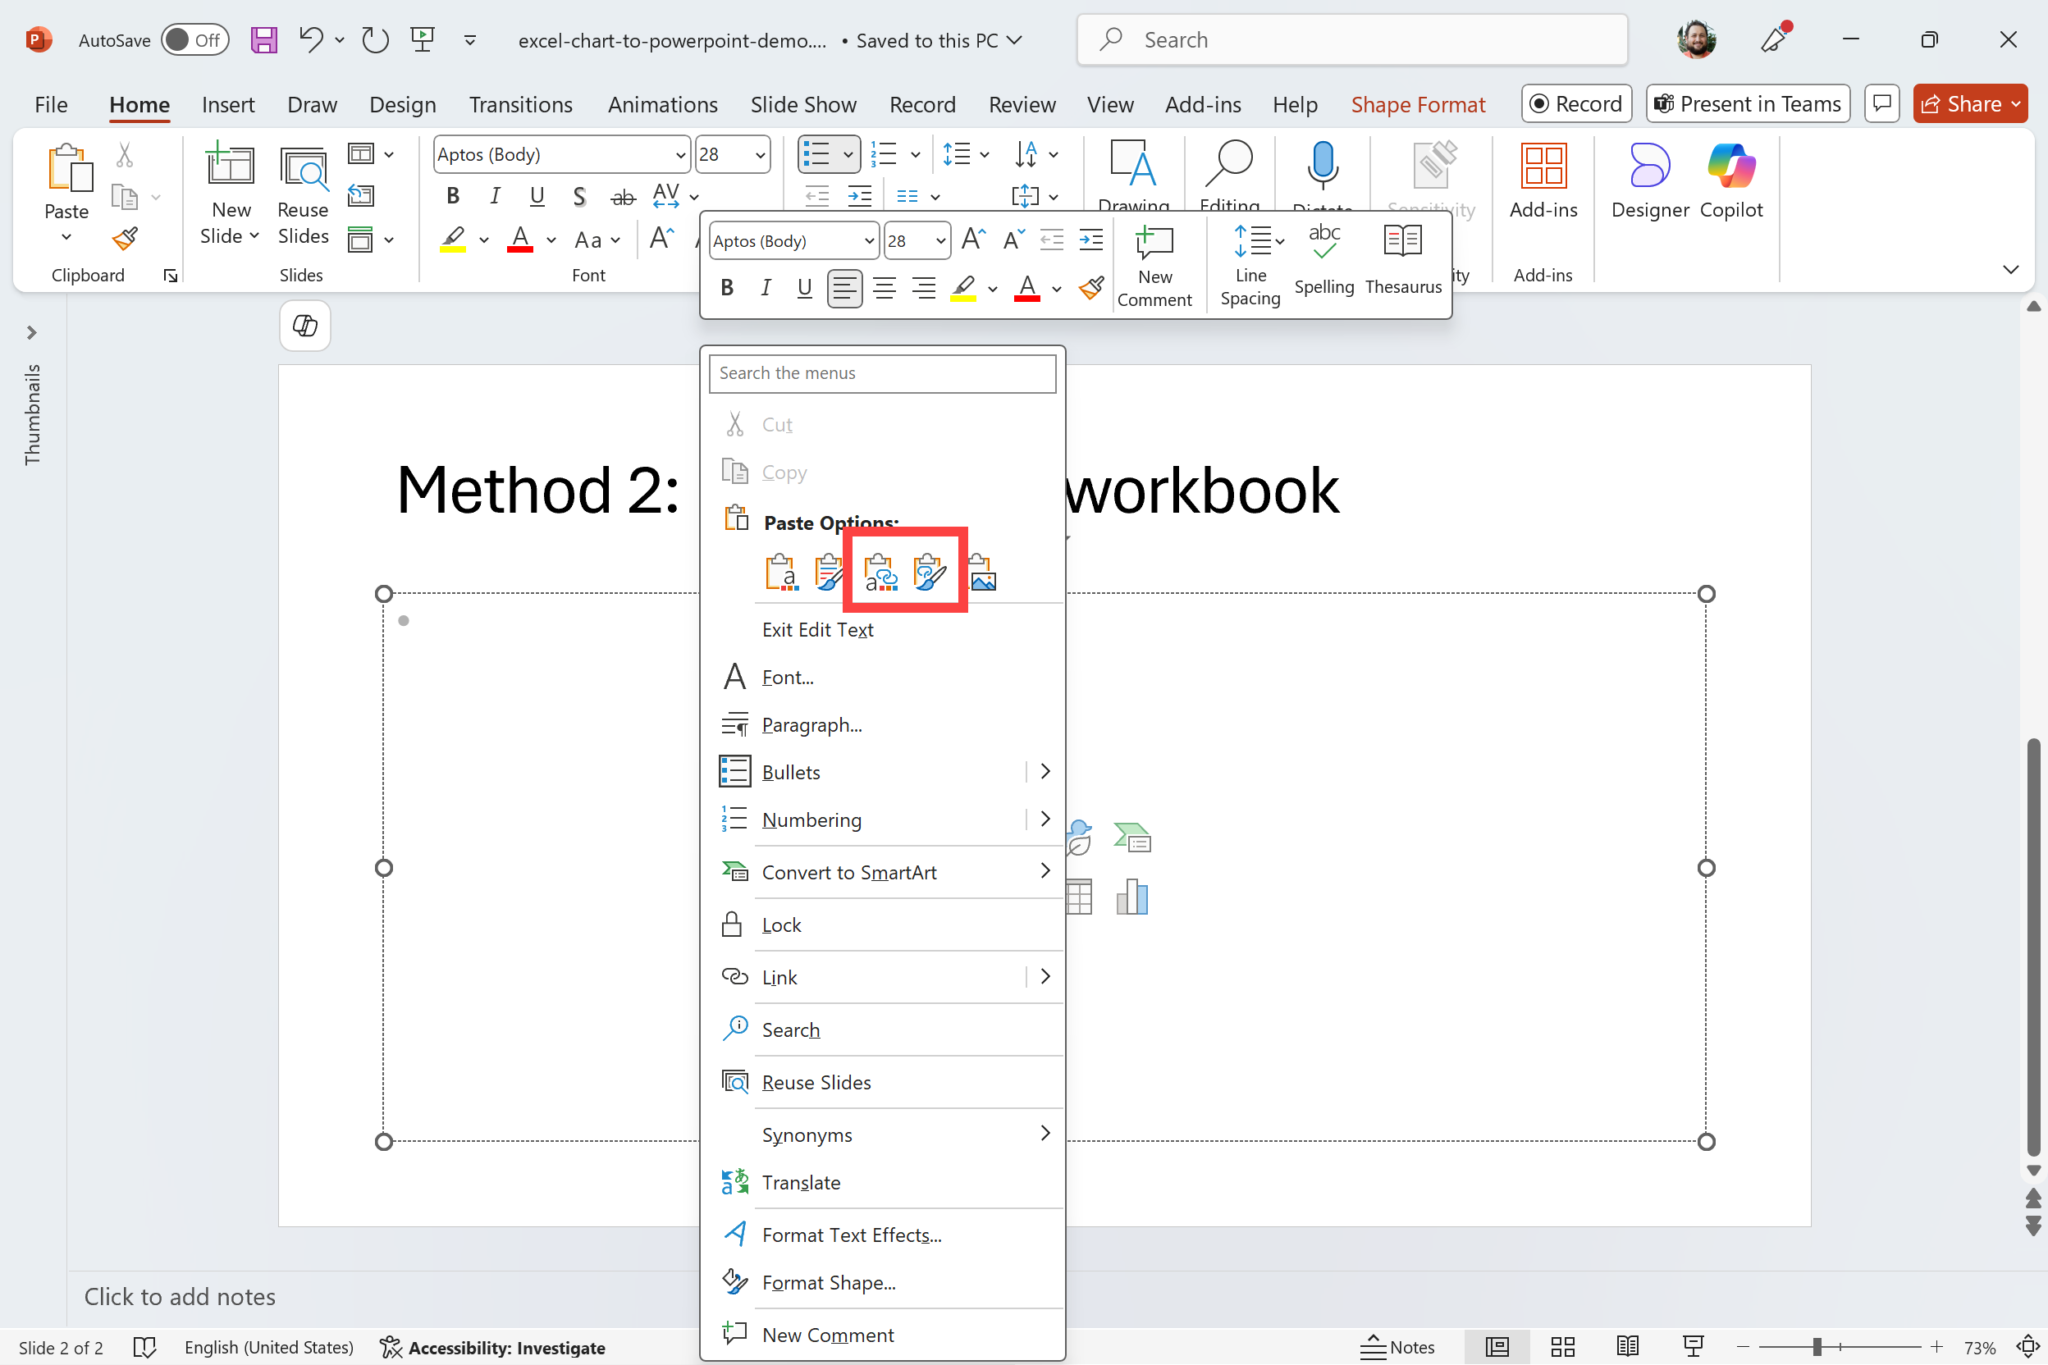This screenshot has width=2048, height=1365.
Task: Switch to Slide Sorter view in status bar
Action: tap(1562, 1347)
